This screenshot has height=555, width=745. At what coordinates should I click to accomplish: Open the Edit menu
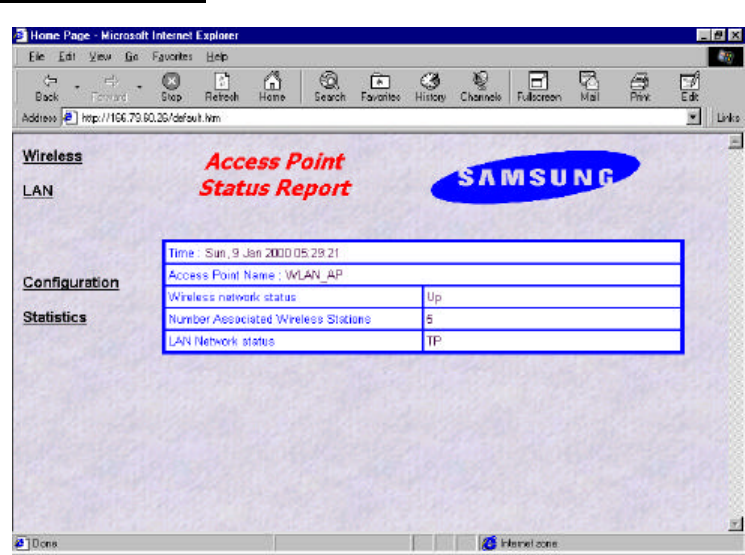tap(67, 57)
